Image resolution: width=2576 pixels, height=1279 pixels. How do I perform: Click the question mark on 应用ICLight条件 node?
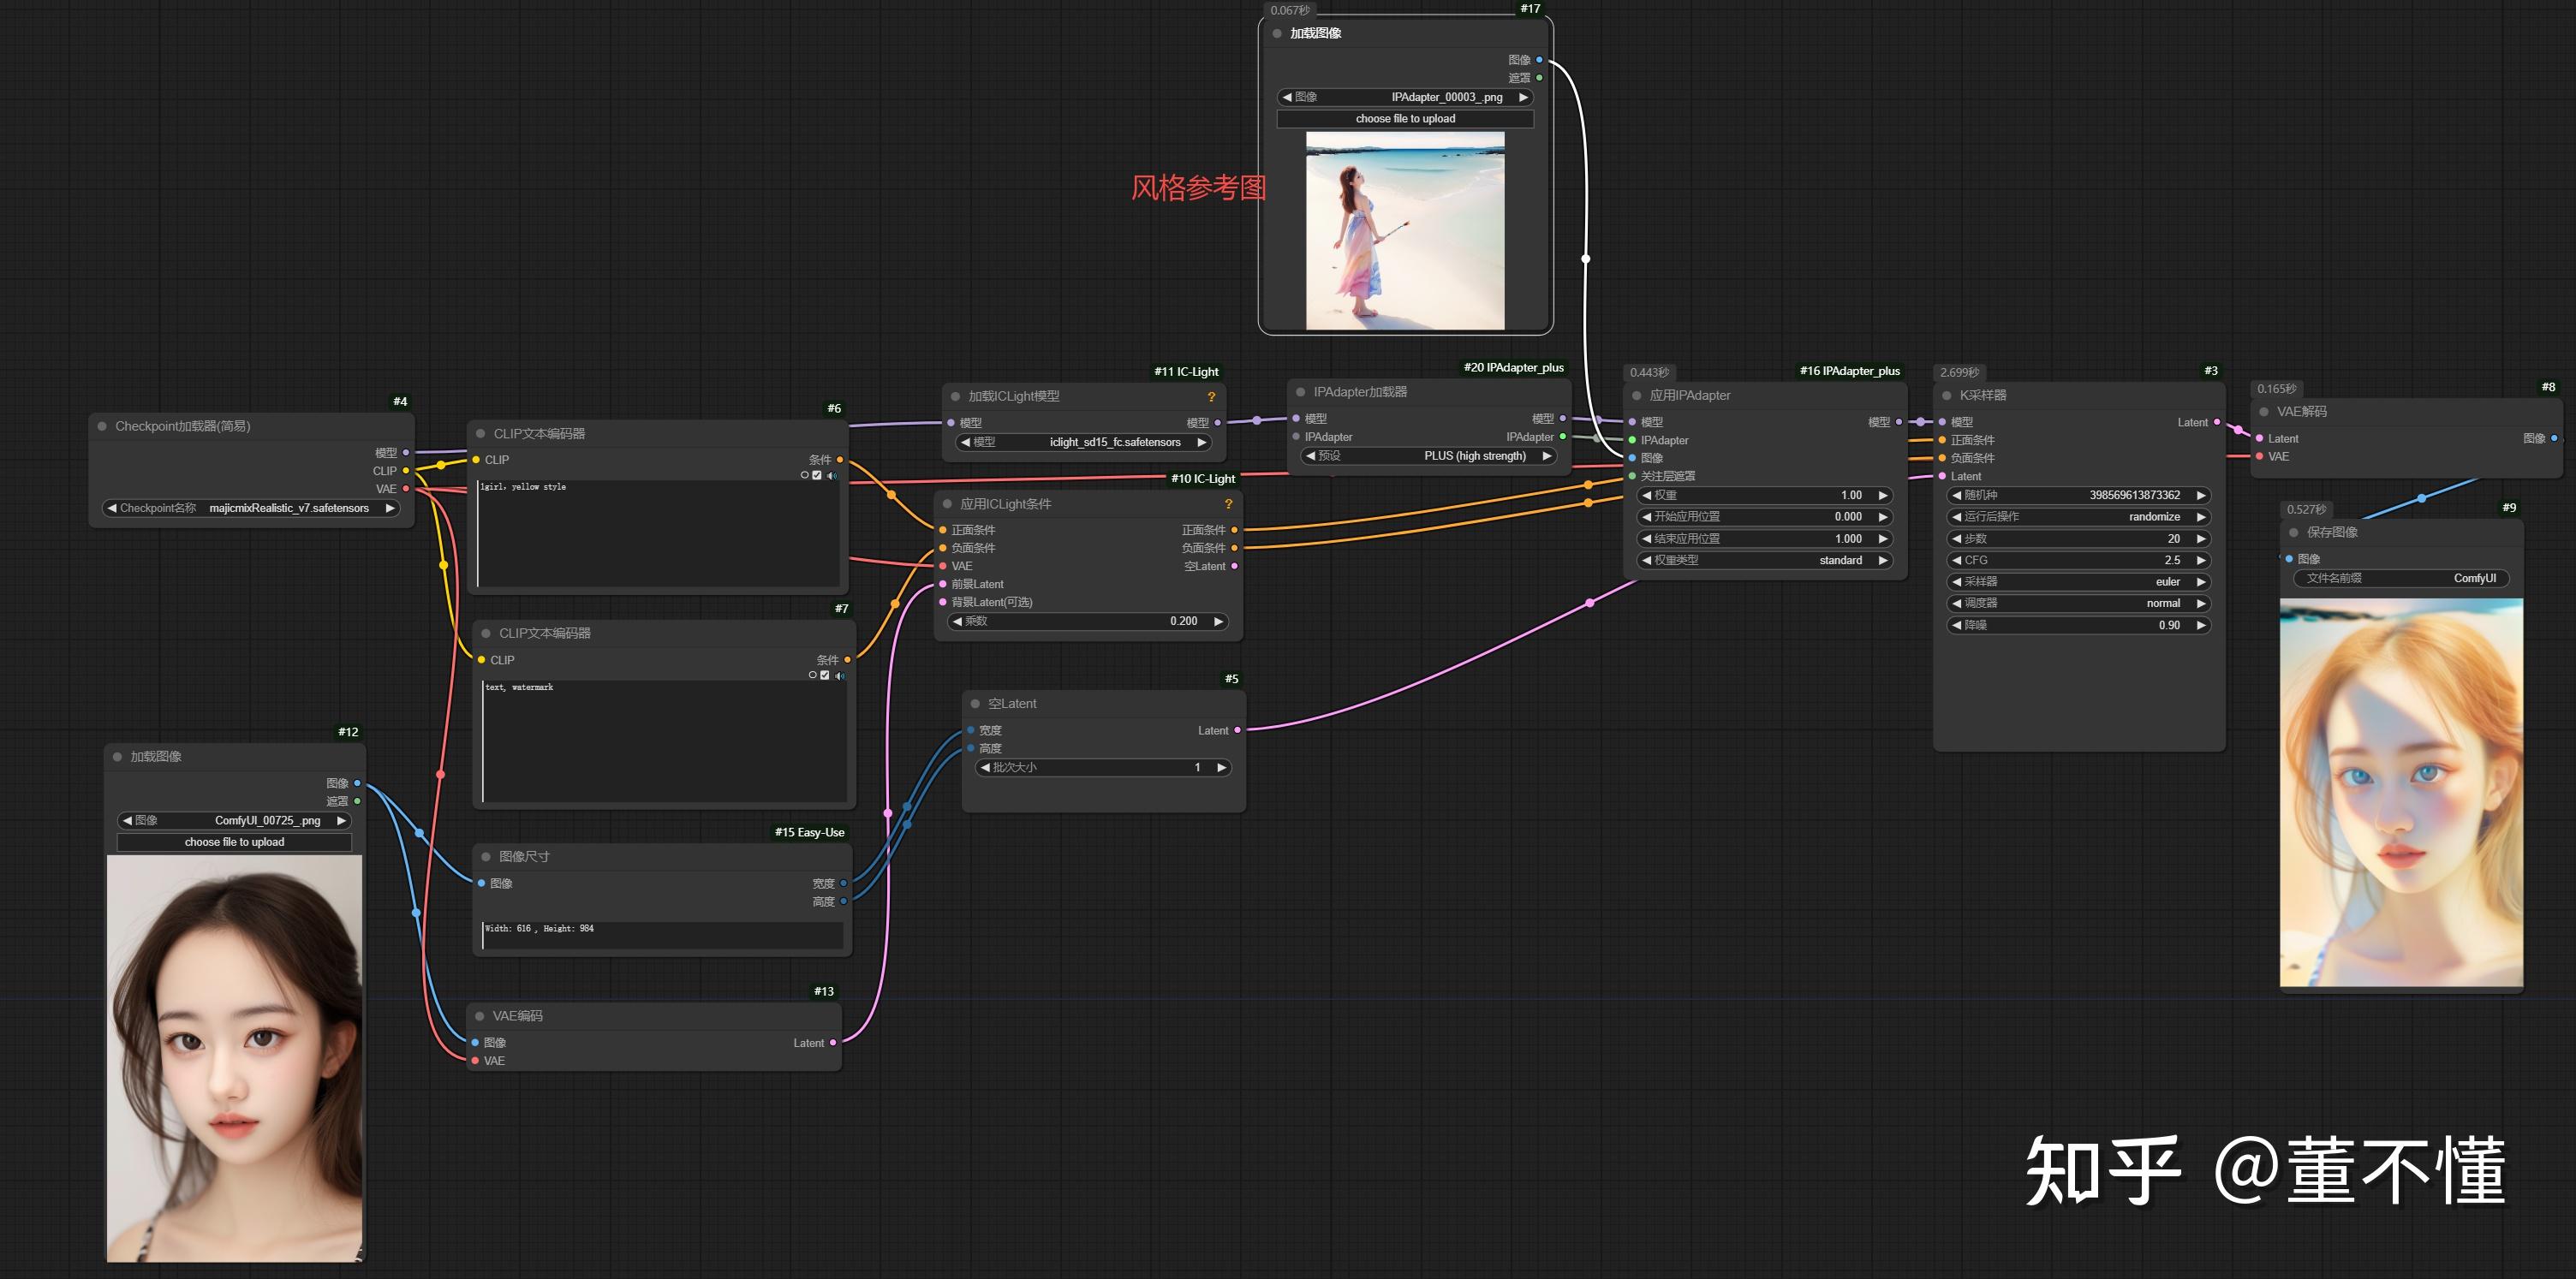[1228, 504]
